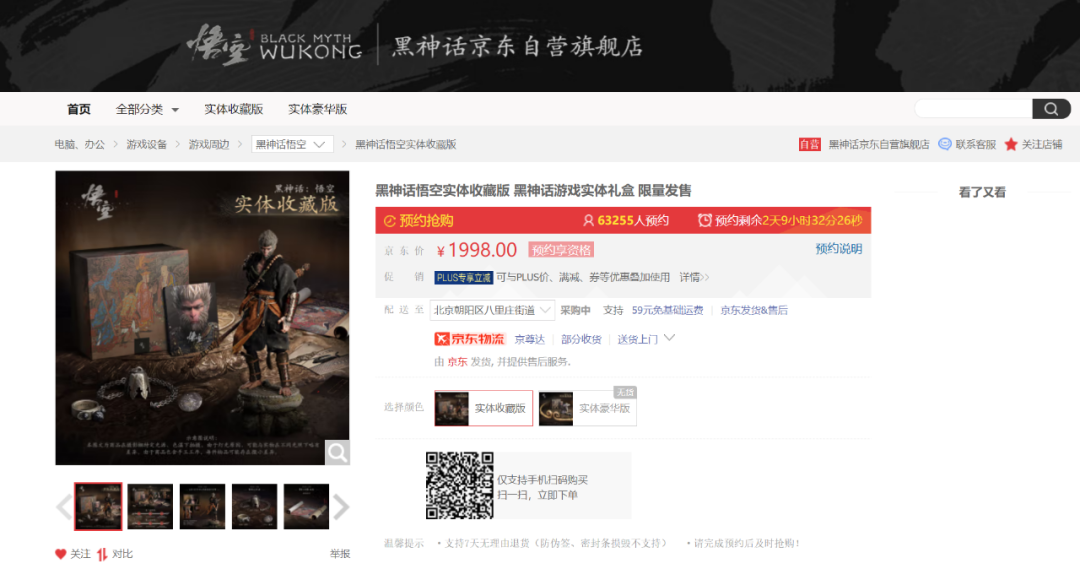1080x569 pixels.
Task: Select the second product thumbnail
Action: point(150,506)
